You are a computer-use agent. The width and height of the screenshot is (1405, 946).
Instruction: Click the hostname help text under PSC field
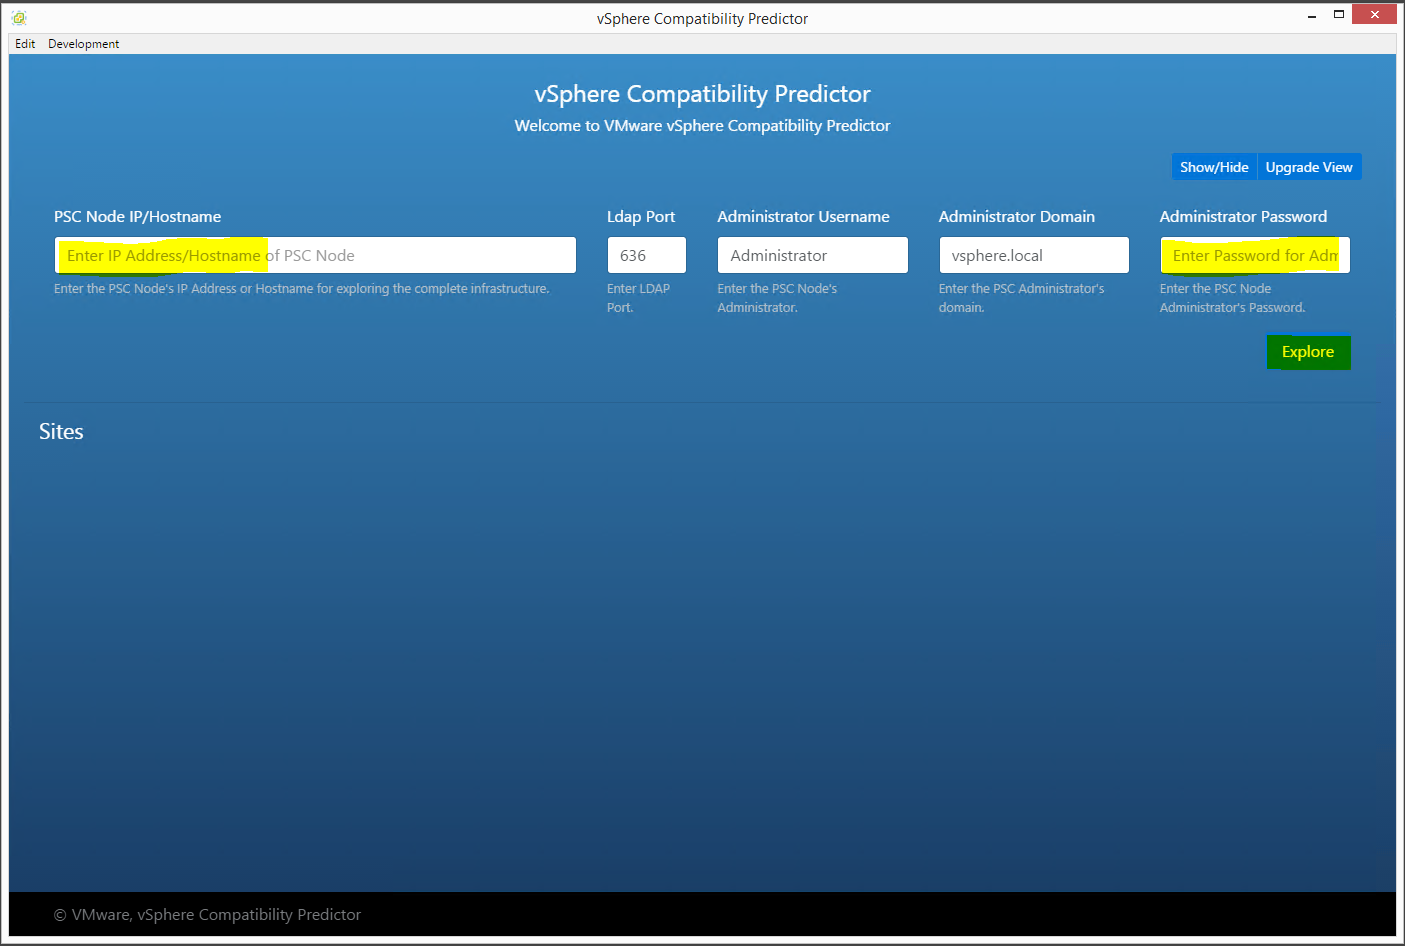(302, 289)
